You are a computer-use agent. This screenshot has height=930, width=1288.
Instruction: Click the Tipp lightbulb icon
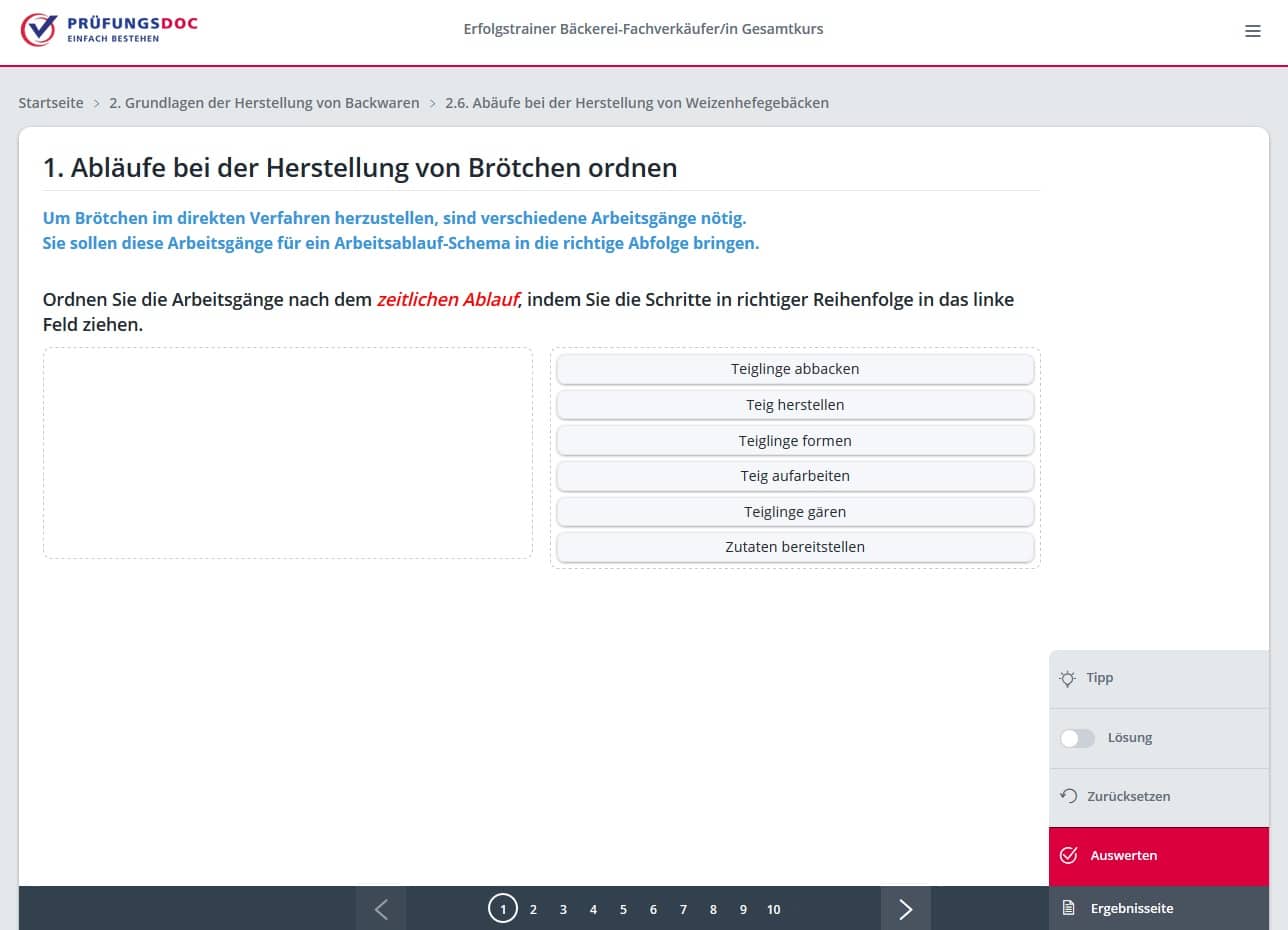[1068, 678]
